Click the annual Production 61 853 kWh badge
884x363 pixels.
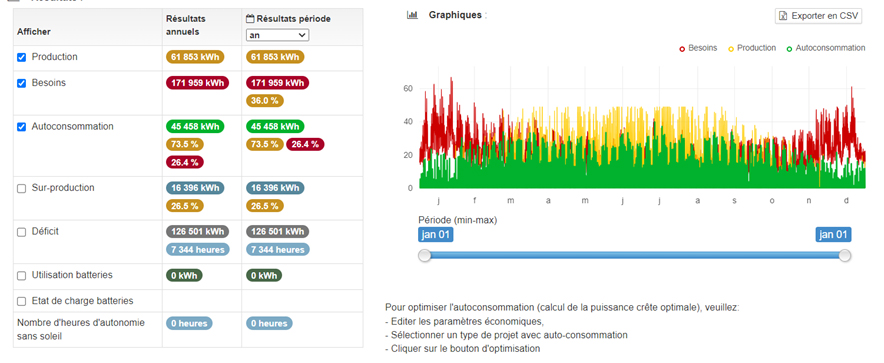[x=195, y=57]
